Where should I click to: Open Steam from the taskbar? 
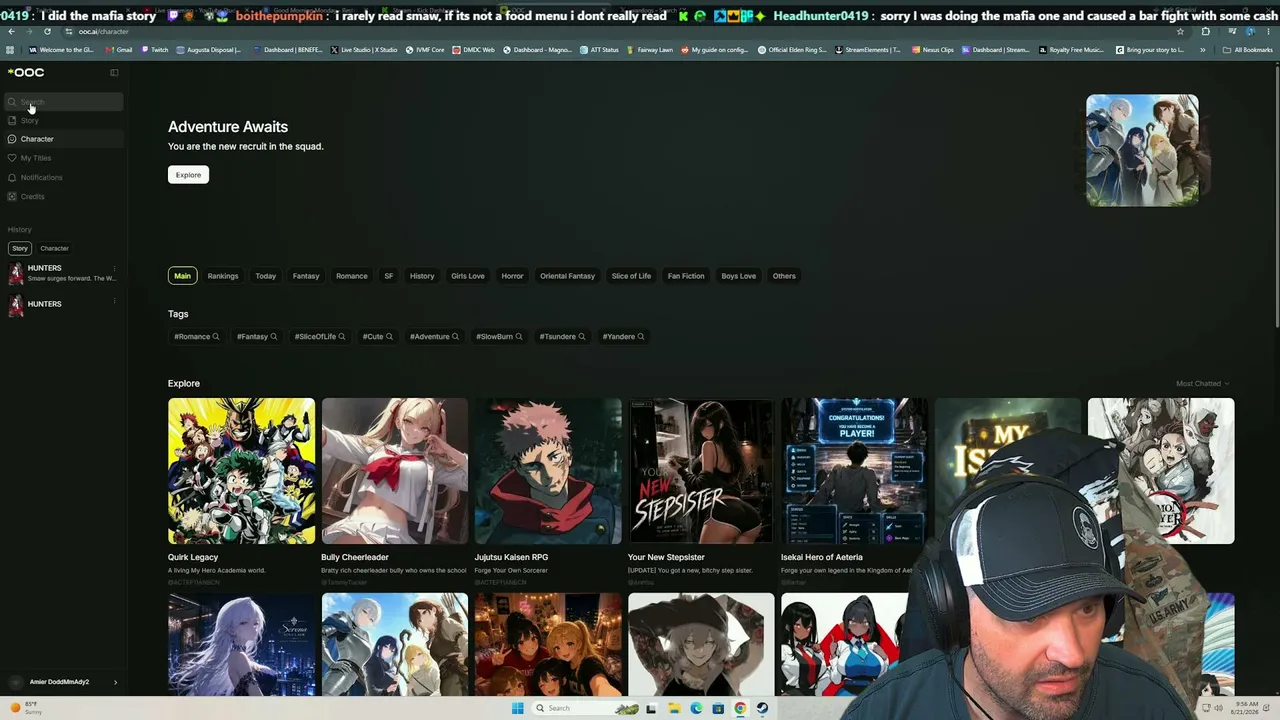(x=762, y=708)
